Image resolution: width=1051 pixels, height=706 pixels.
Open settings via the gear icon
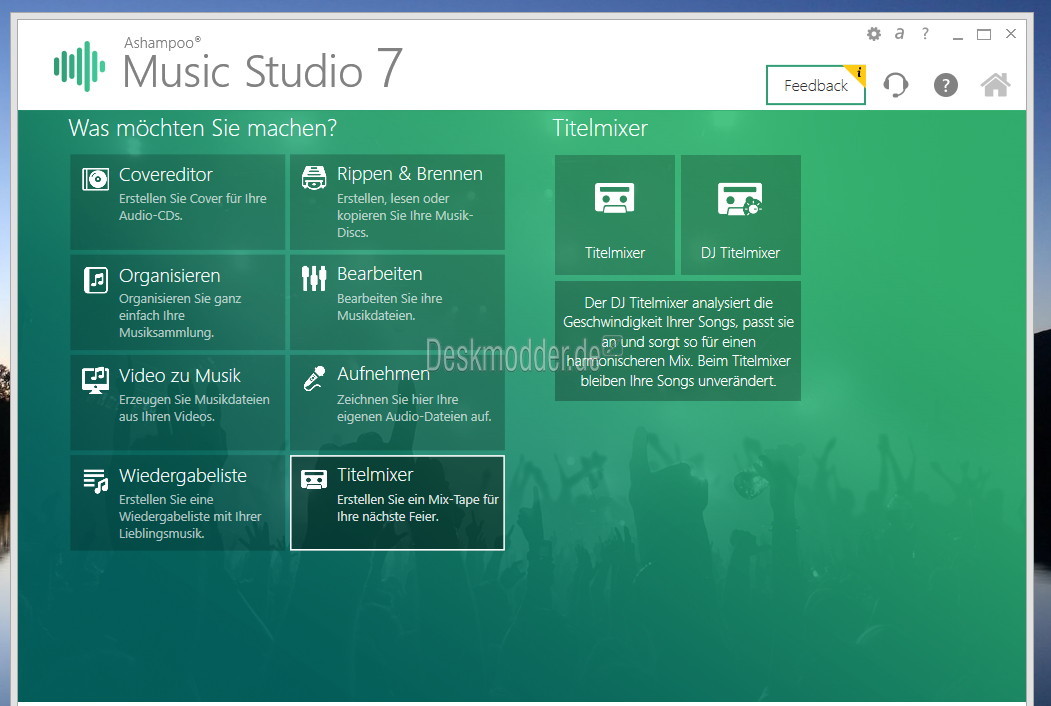coord(873,34)
